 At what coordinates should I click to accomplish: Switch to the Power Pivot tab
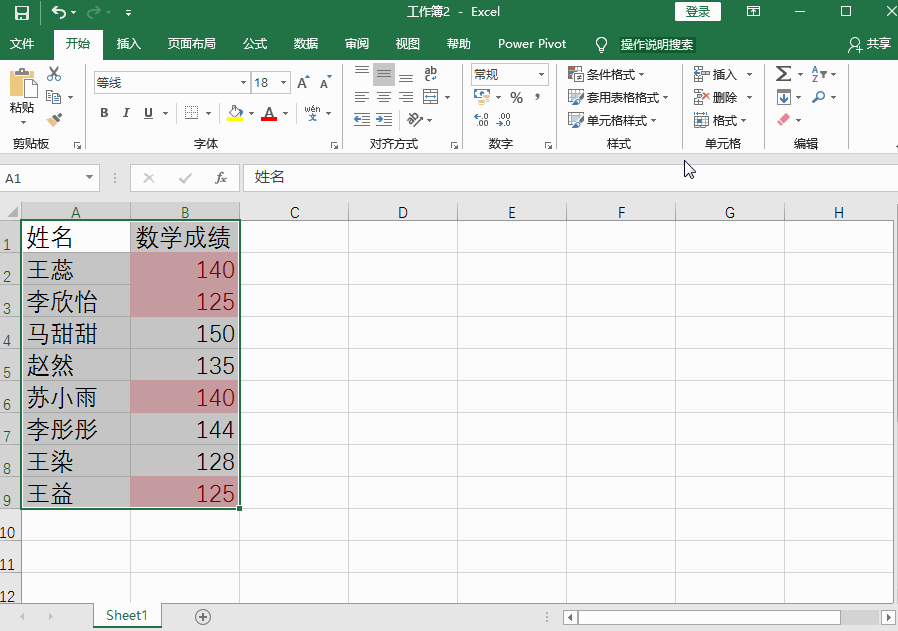[532, 44]
